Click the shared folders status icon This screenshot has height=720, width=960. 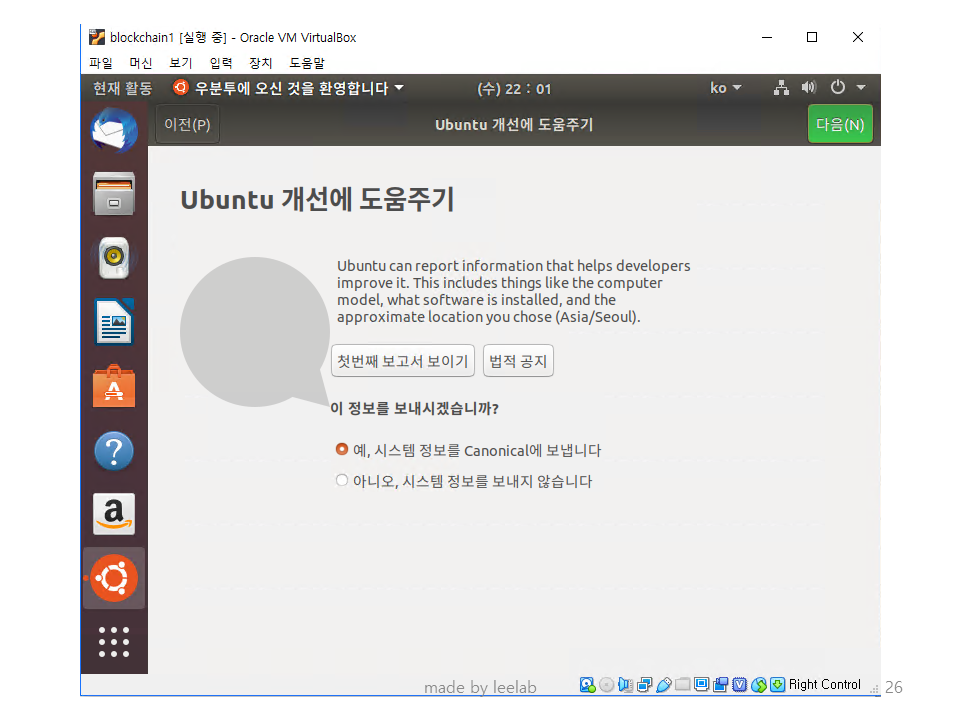tap(683, 684)
